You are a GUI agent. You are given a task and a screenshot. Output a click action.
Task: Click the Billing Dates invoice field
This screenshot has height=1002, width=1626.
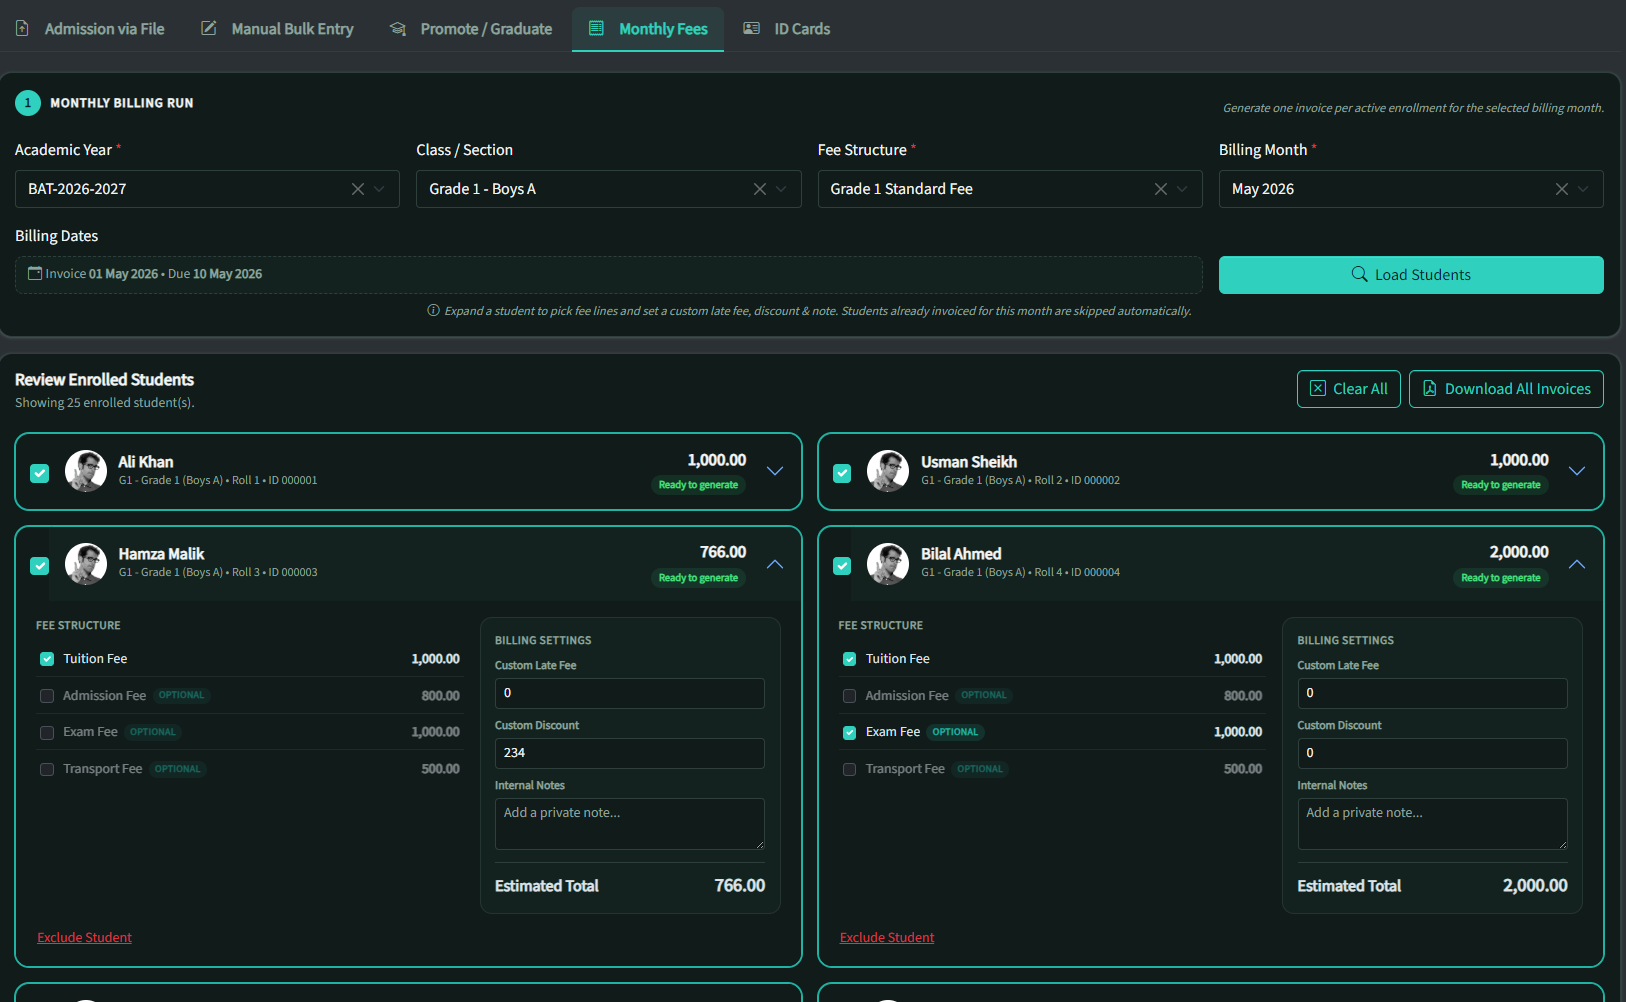[x=609, y=275]
